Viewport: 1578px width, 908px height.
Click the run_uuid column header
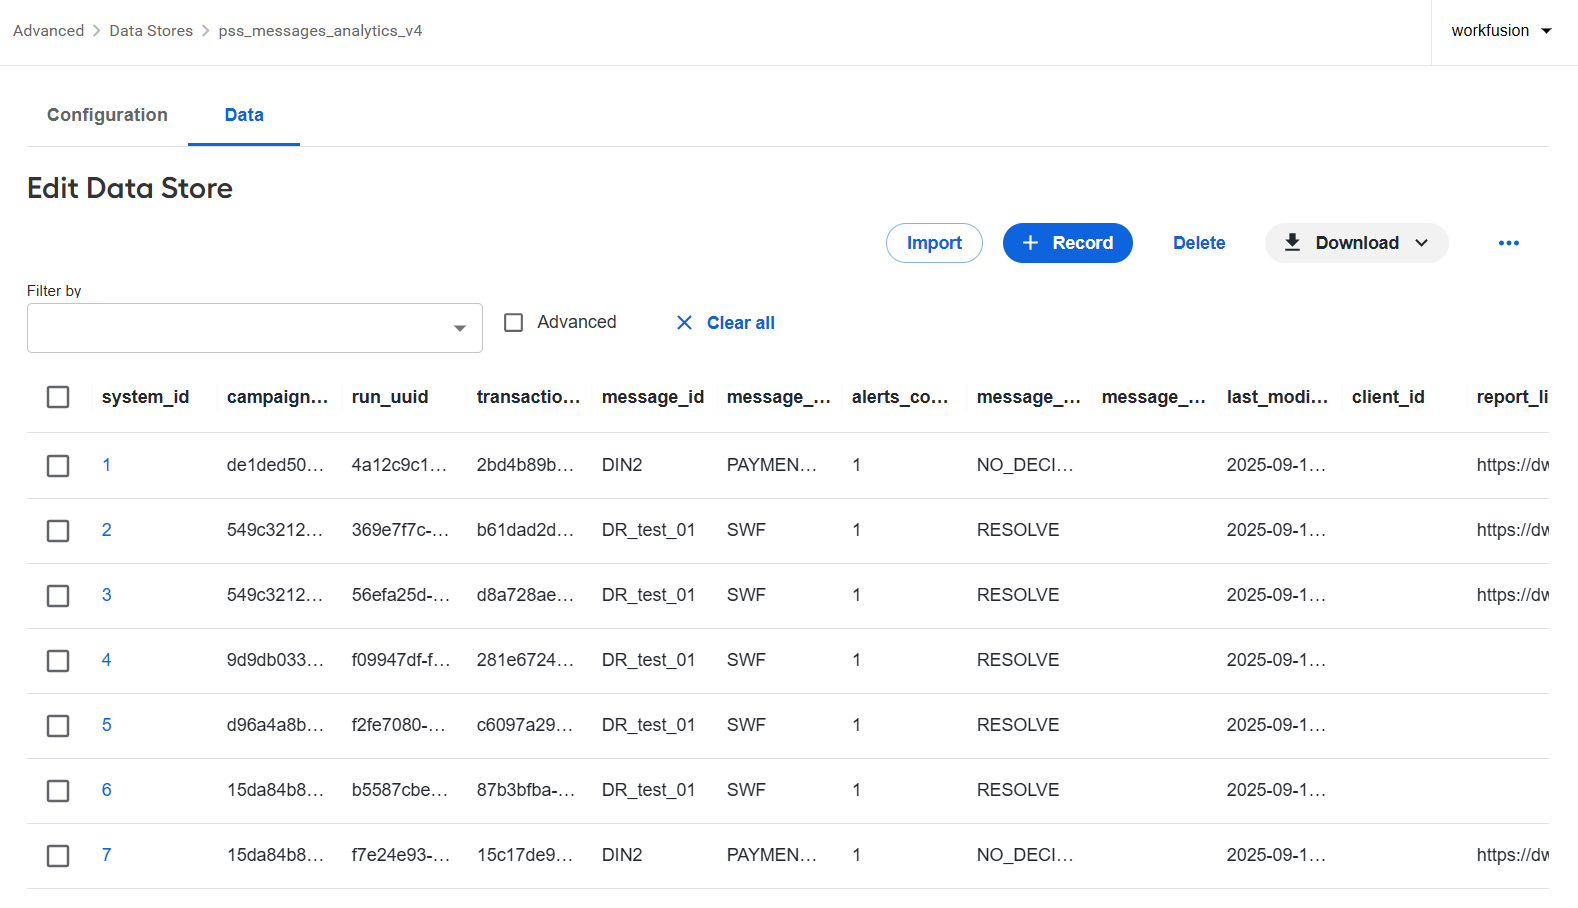[x=390, y=397]
